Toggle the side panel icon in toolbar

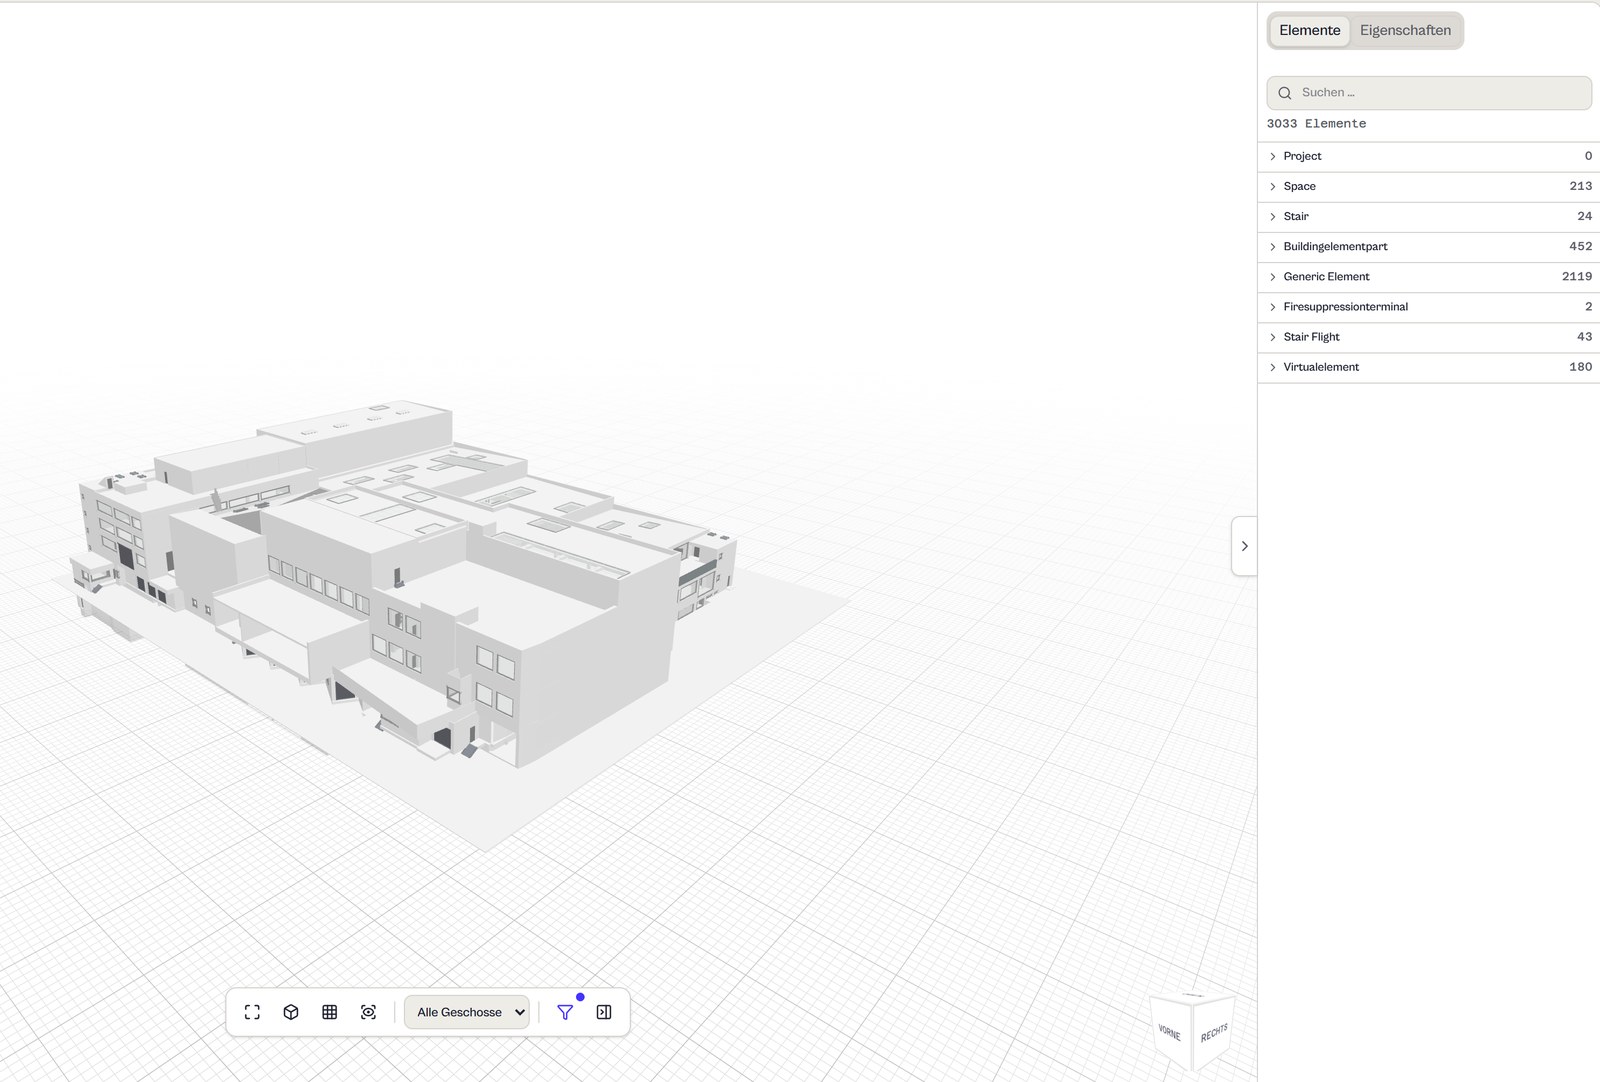(604, 1012)
